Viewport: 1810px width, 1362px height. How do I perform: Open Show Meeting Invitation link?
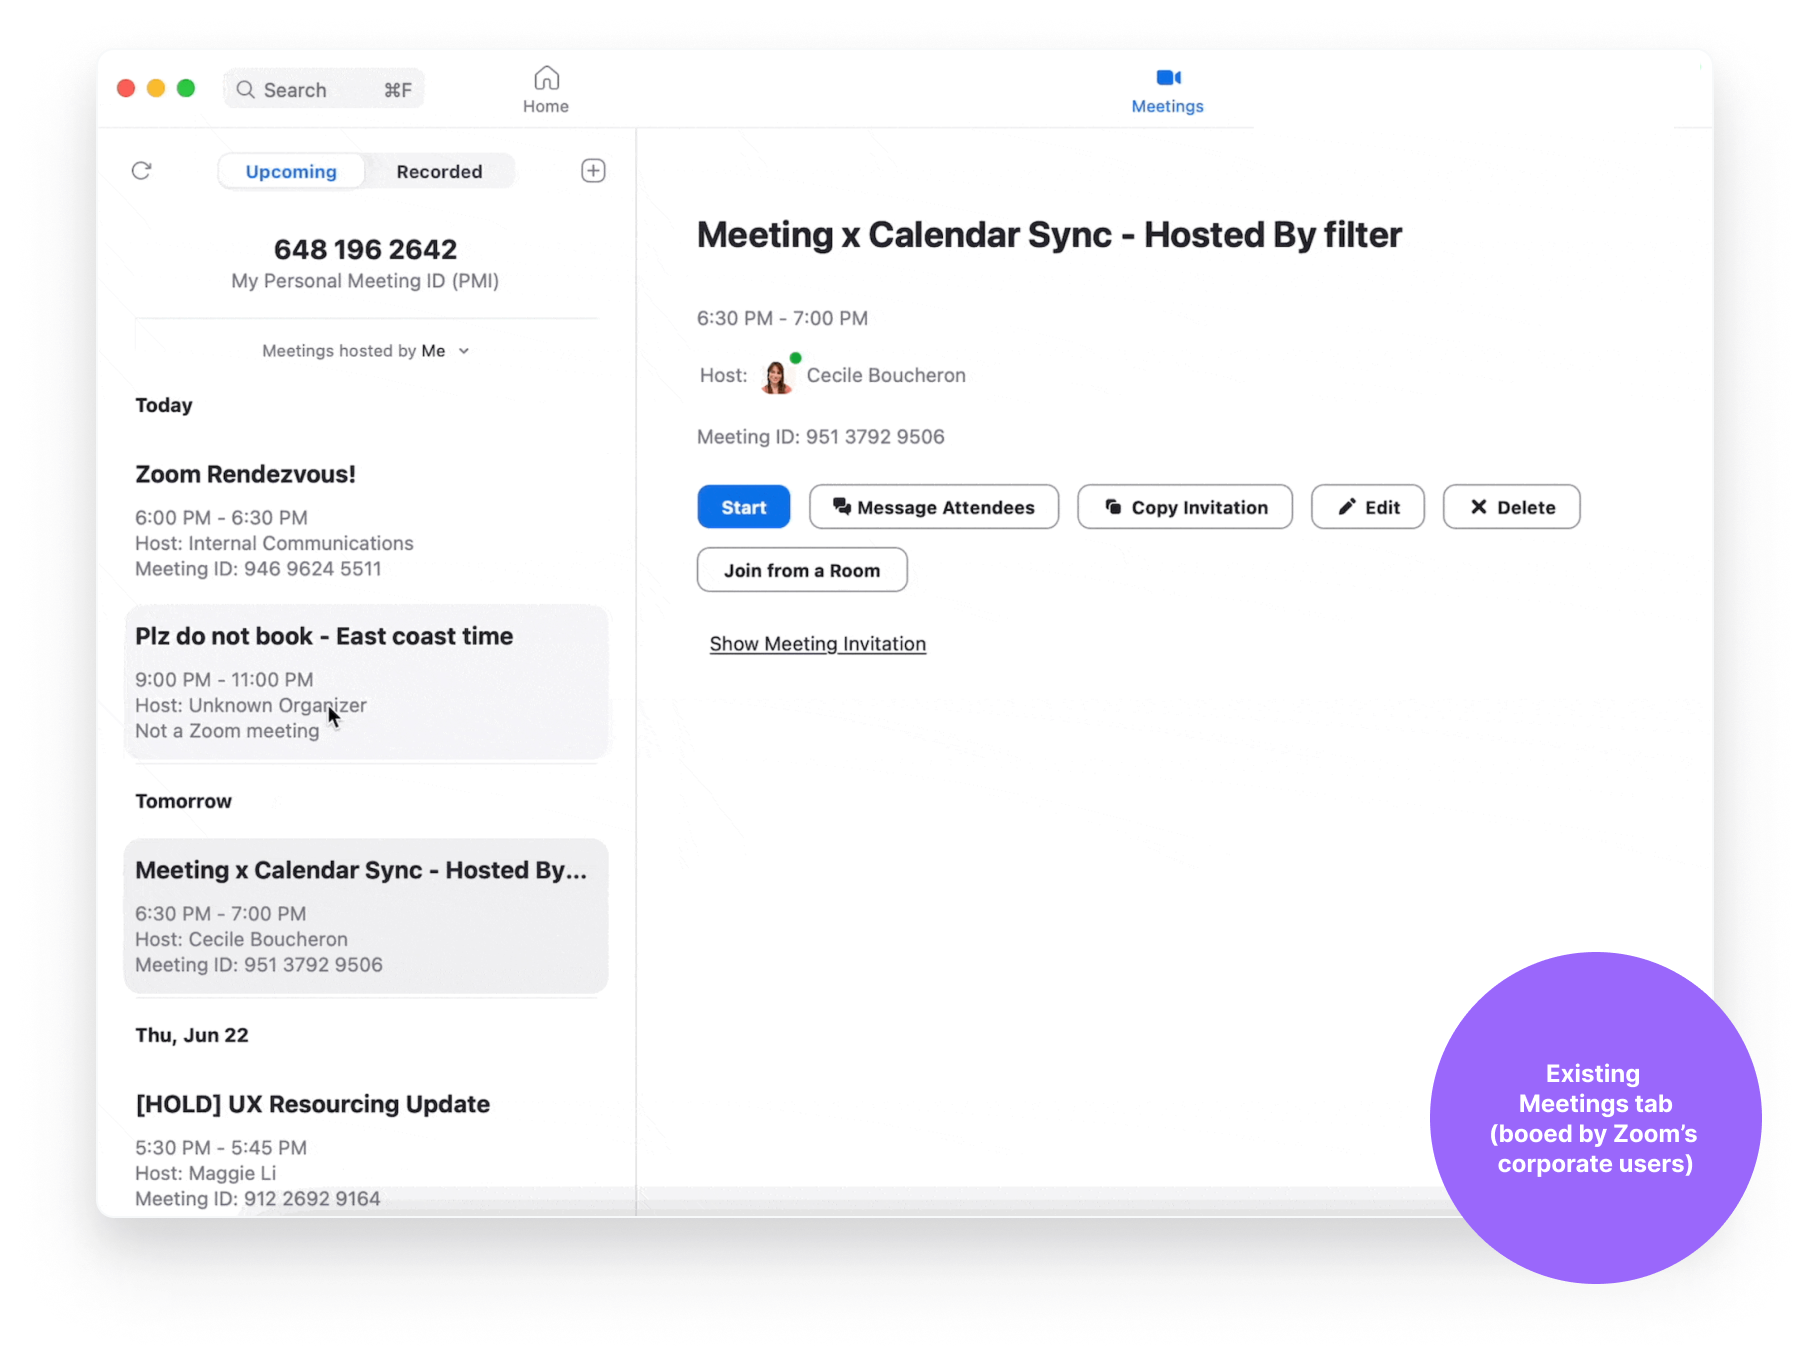(817, 644)
